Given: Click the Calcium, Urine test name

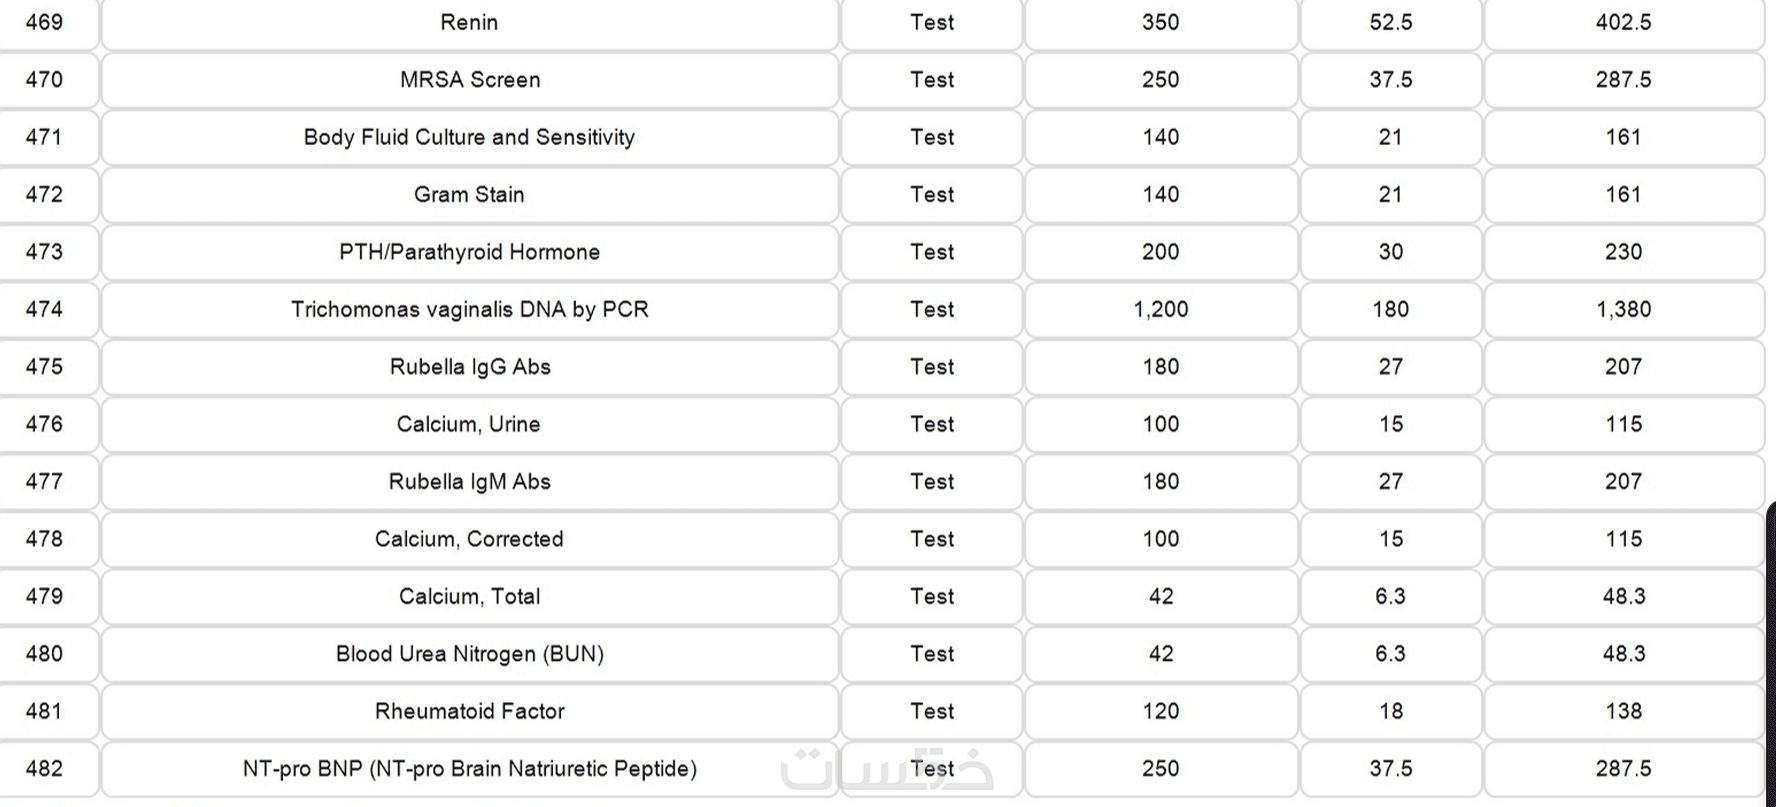Looking at the screenshot, I should coord(469,425).
